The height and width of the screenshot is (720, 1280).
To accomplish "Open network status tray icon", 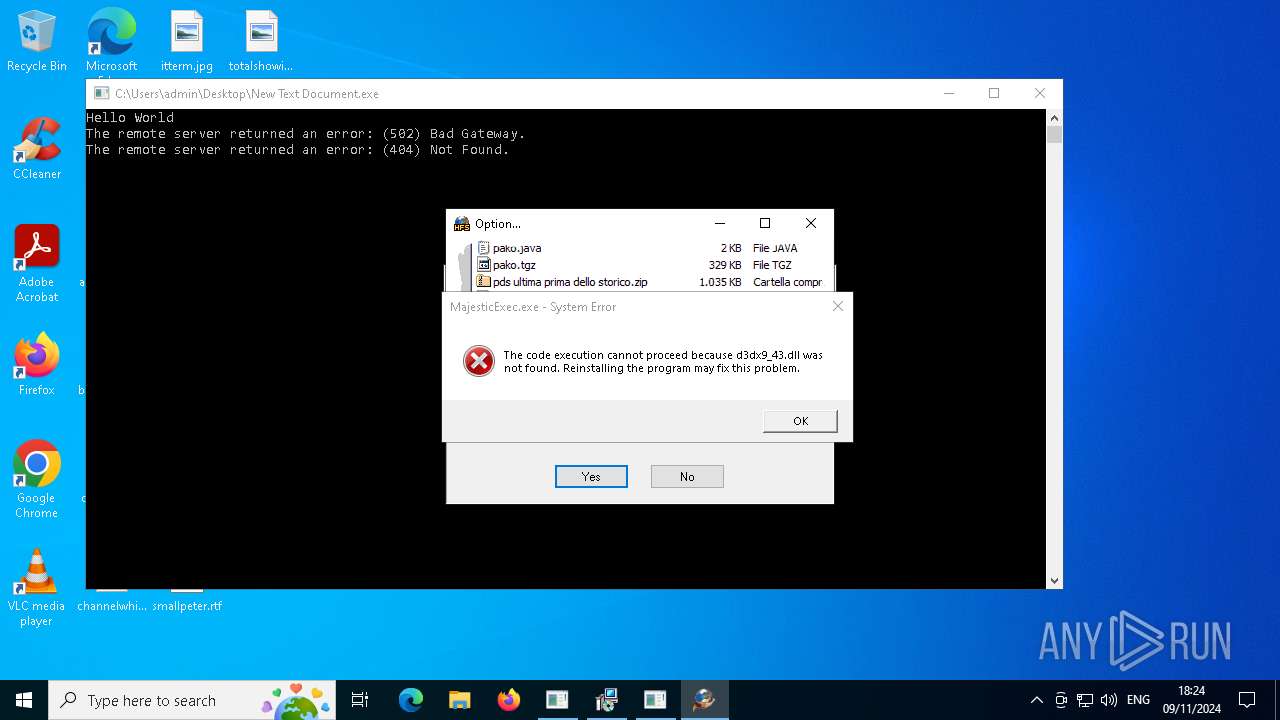I will click(1085, 700).
